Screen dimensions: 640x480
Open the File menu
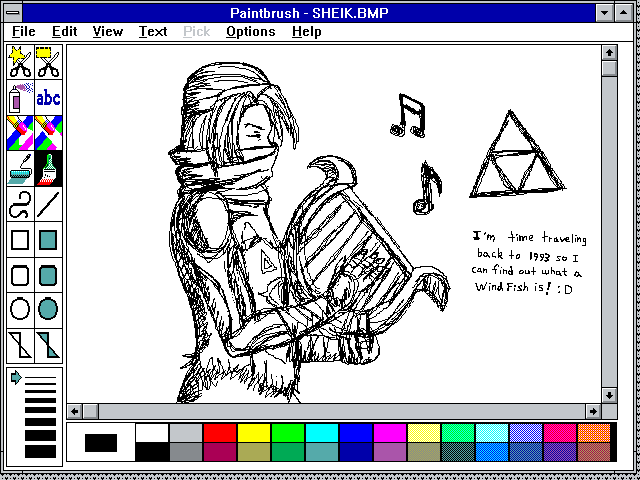(x=24, y=31)
